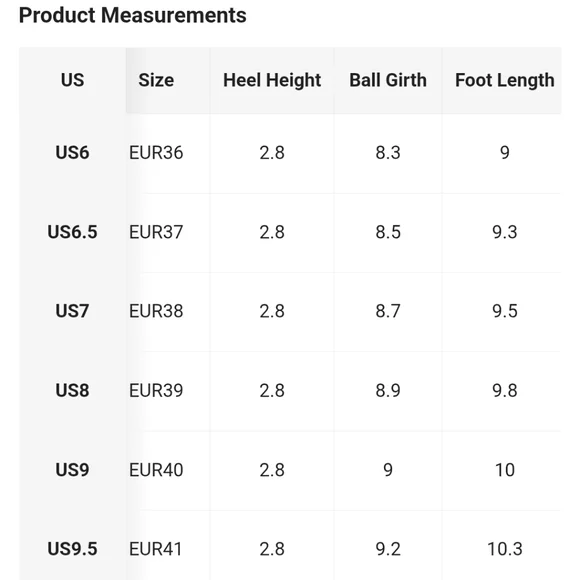Viewport: 580px width, 580px height.
Task: Select the US6.5 row label
Action: [72, 232]
